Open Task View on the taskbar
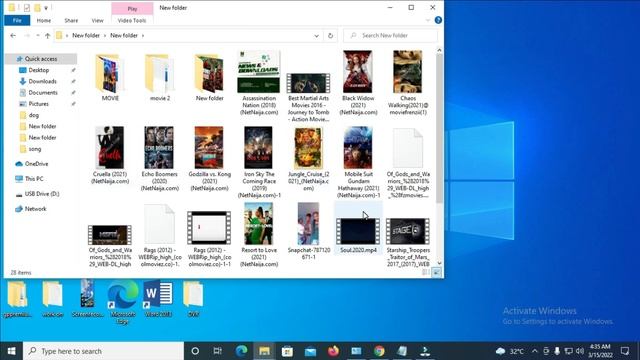The height and width of the screenshot is (360, 640). (218, 351)
